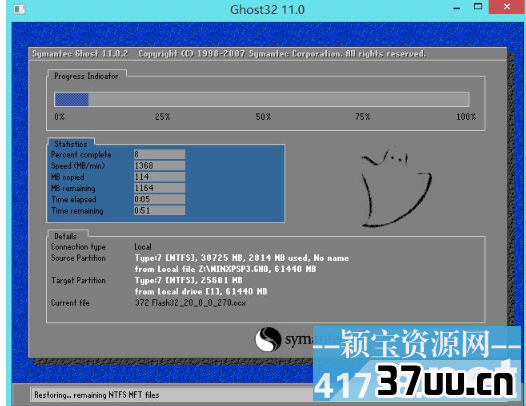Click the blue filled progress bar segment
526x406 pixels.
pyautogui.click(x=72, y=99)
